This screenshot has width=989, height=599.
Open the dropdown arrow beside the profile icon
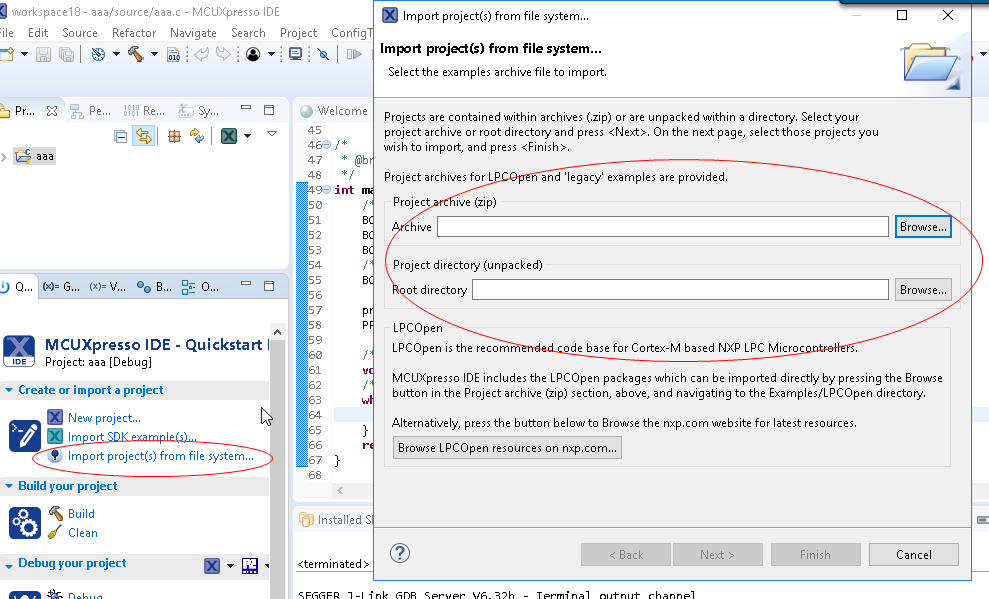(271, 54)
